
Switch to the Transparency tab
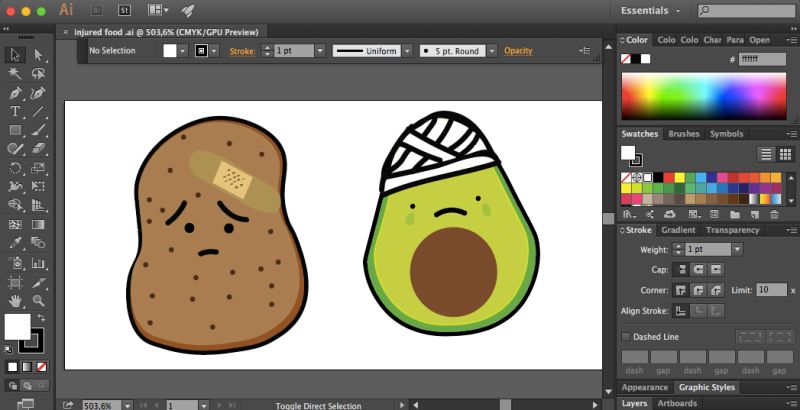733,230
